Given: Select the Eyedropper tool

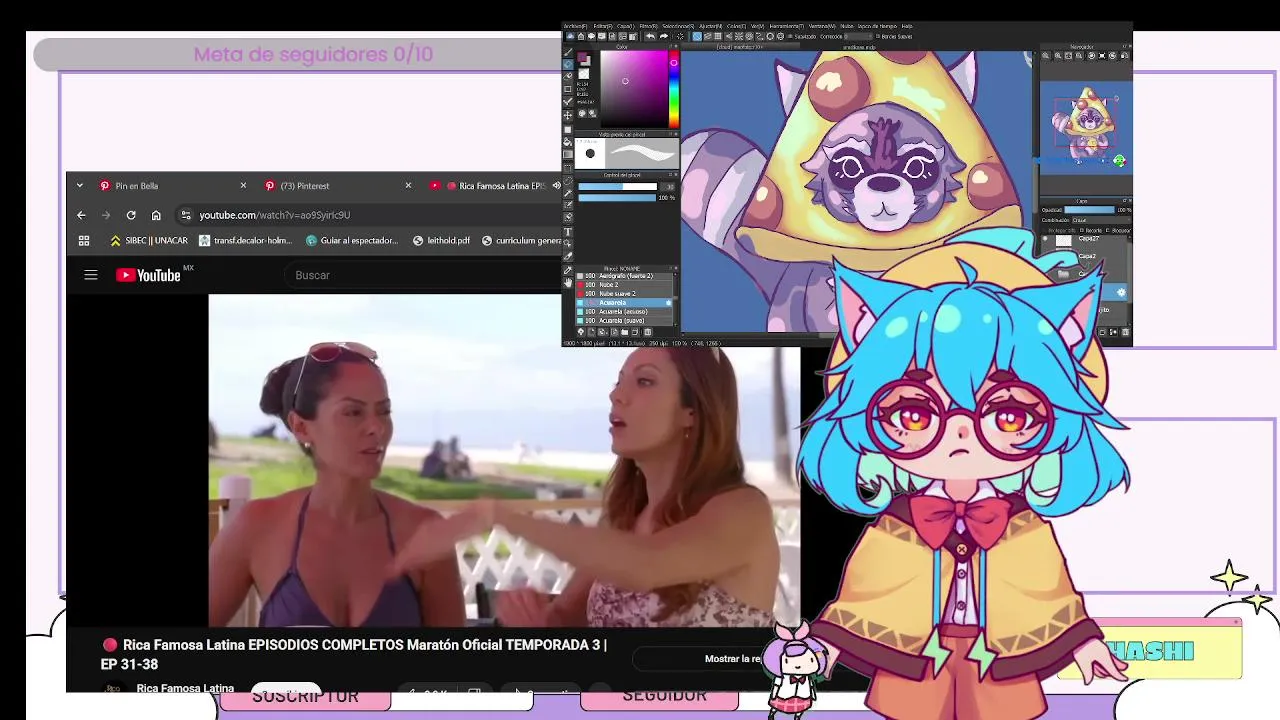Looking at the screenshot, I should point(568,270).
